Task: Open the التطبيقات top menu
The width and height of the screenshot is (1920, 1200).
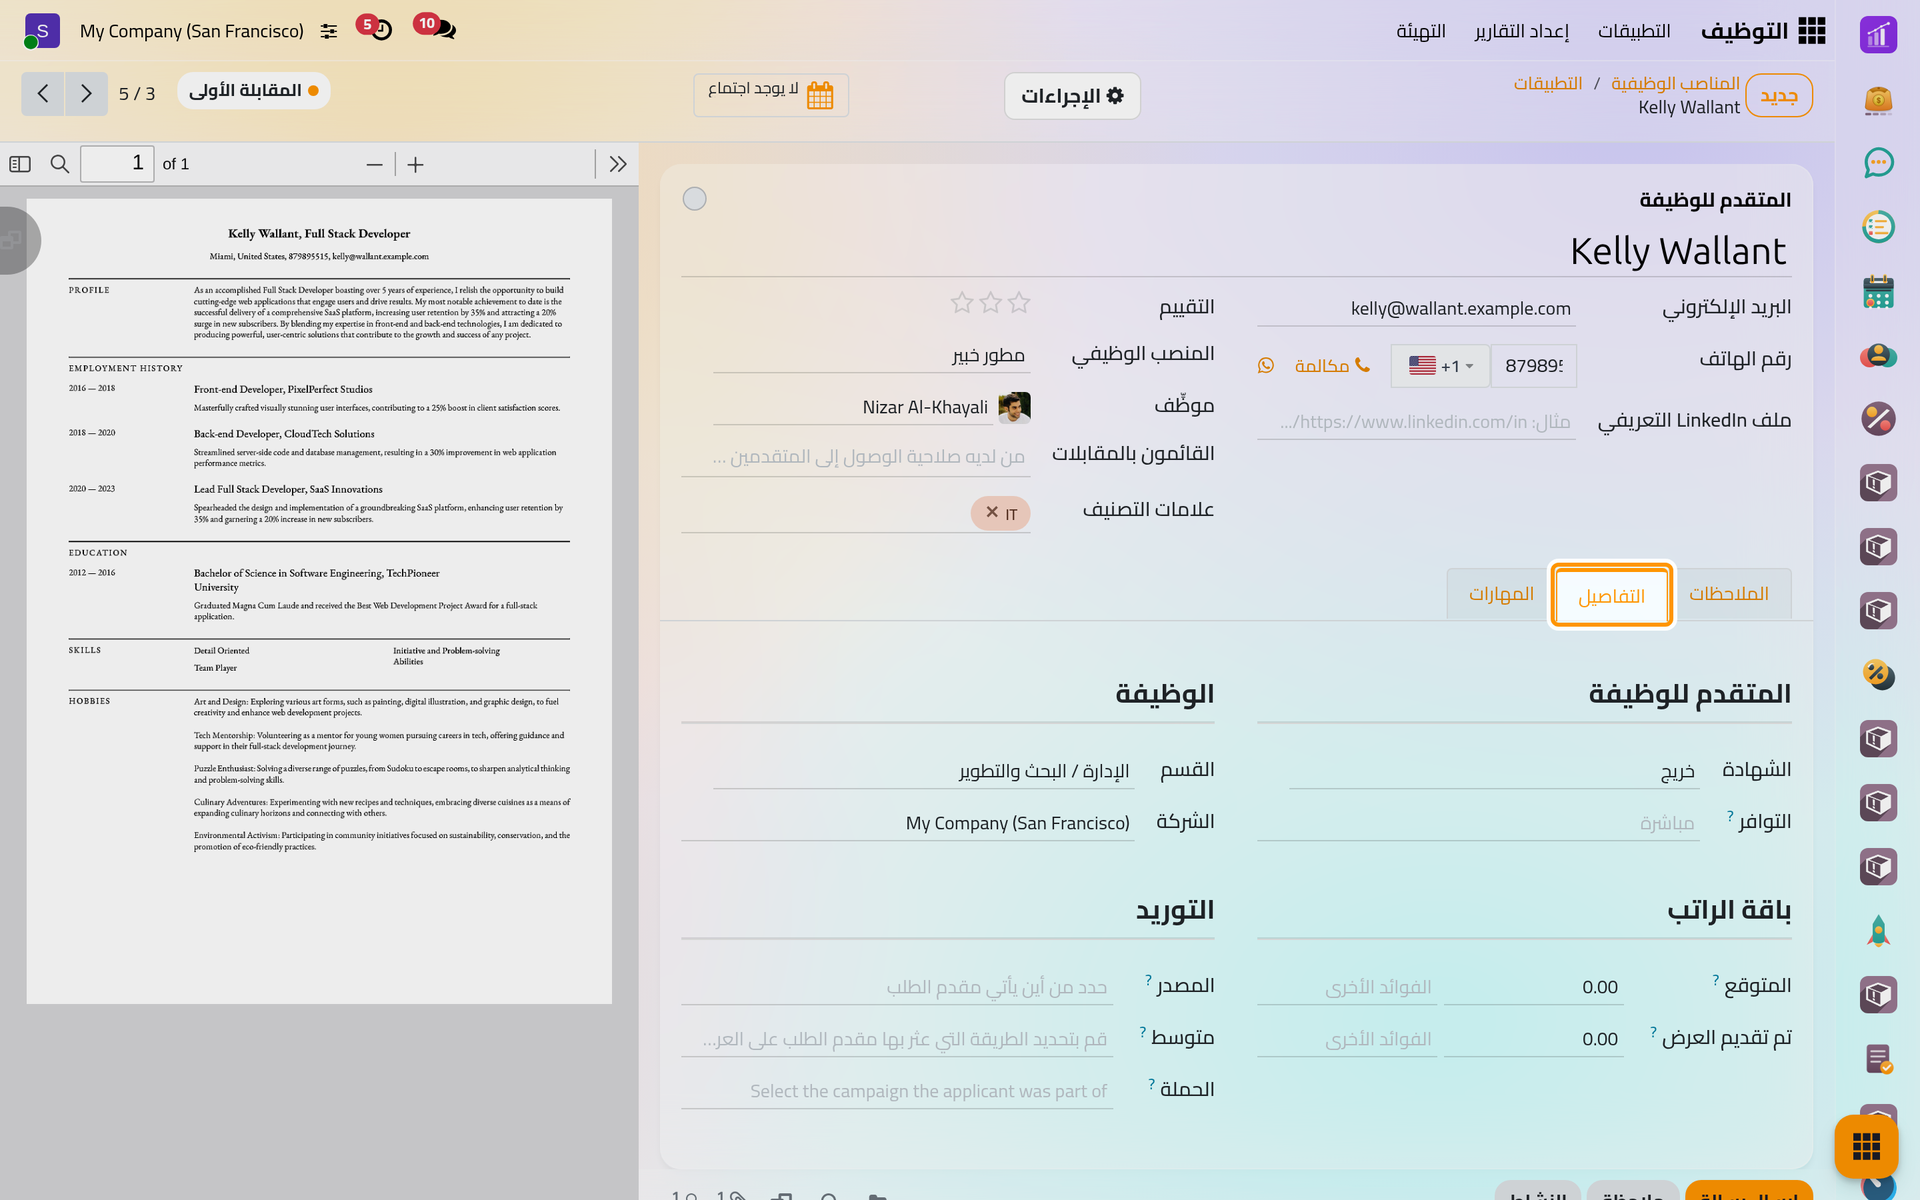Action: pos(1634,31)
